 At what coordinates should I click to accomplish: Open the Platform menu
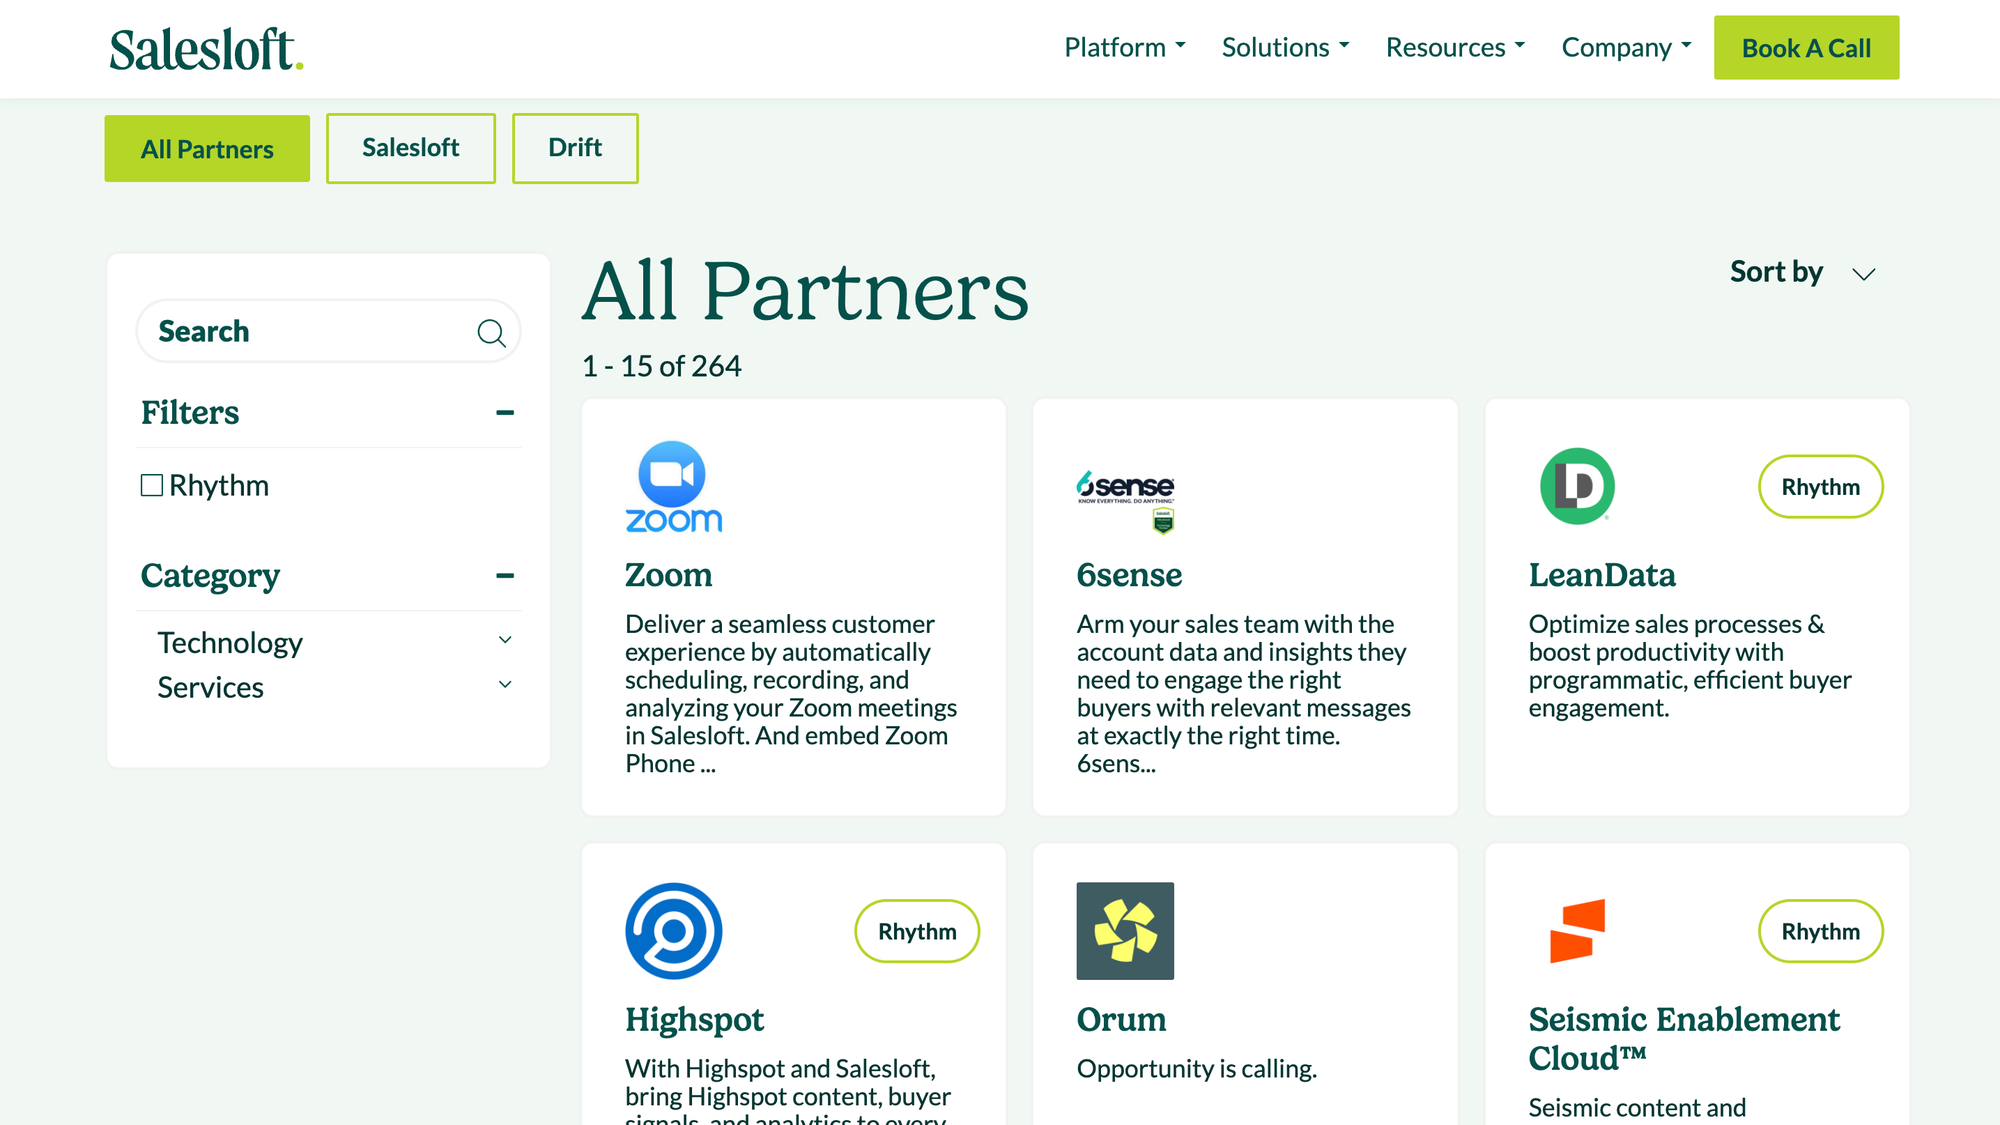1124,48
